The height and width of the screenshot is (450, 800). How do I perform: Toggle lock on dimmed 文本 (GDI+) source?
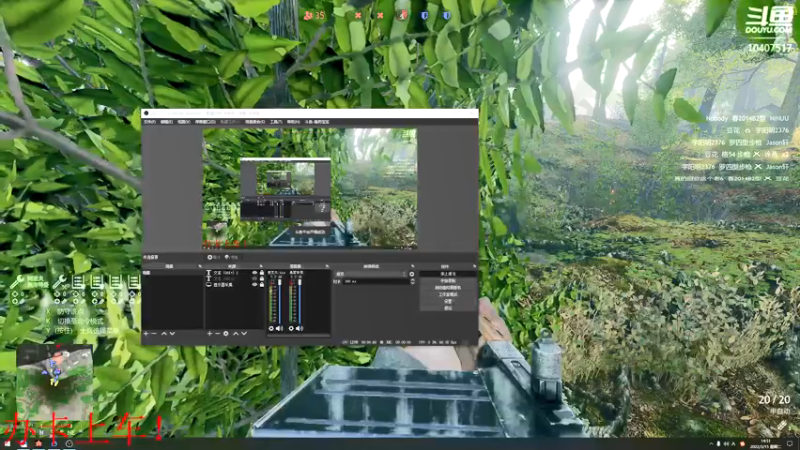tap(262, 278)
